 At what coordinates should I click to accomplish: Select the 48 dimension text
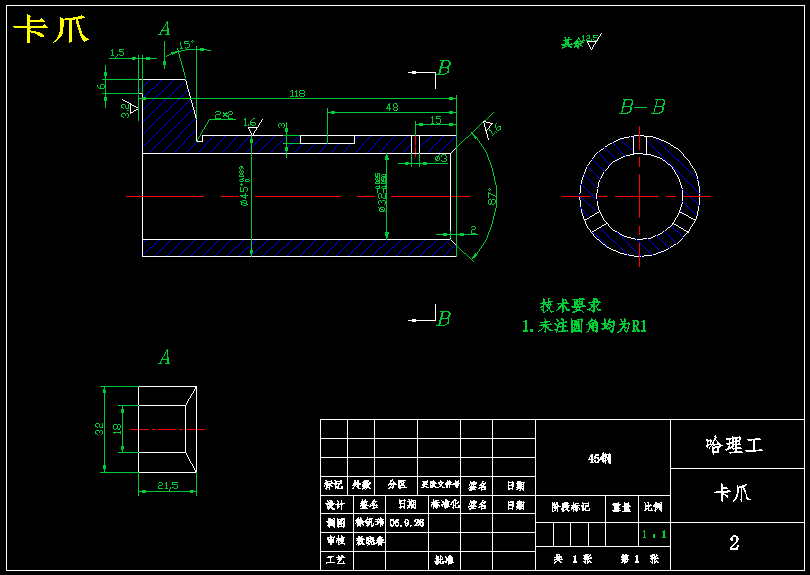coord(392,107)
